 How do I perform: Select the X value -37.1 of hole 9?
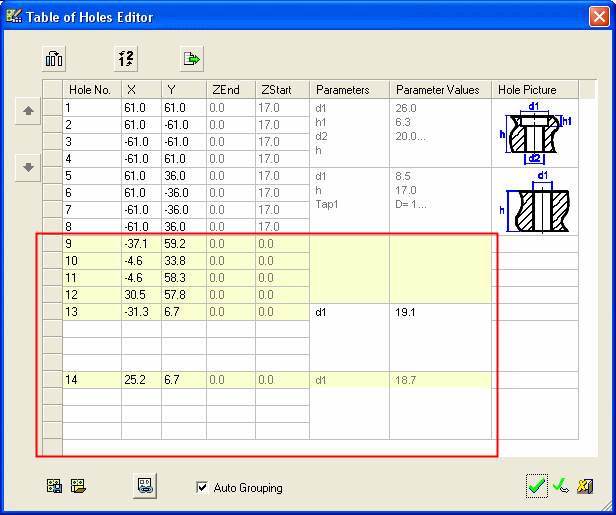pos(141,243)
